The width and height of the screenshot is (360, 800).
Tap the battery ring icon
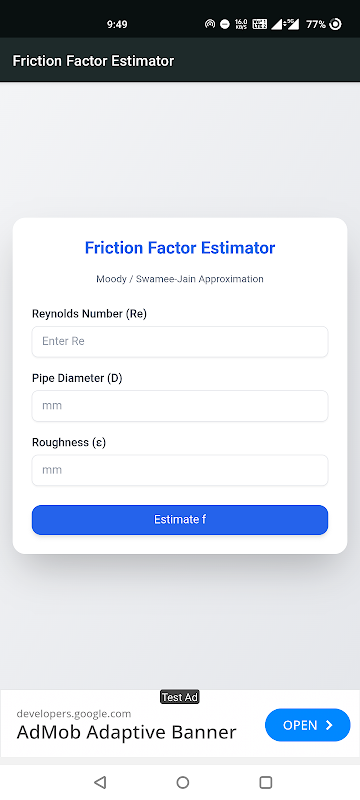pos(336,24)
